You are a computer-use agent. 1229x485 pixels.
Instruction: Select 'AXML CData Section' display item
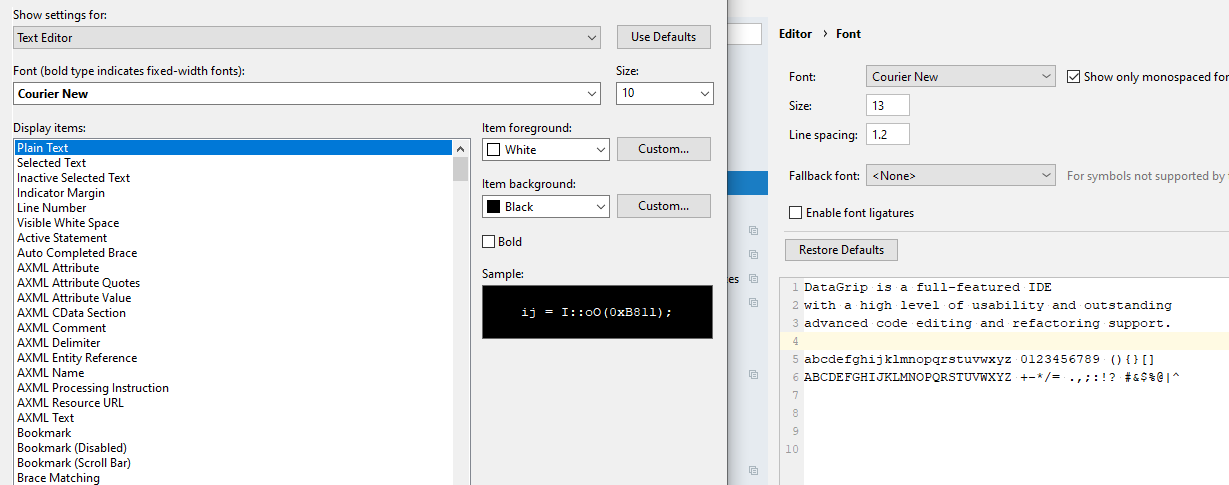(x=233, y=313)
